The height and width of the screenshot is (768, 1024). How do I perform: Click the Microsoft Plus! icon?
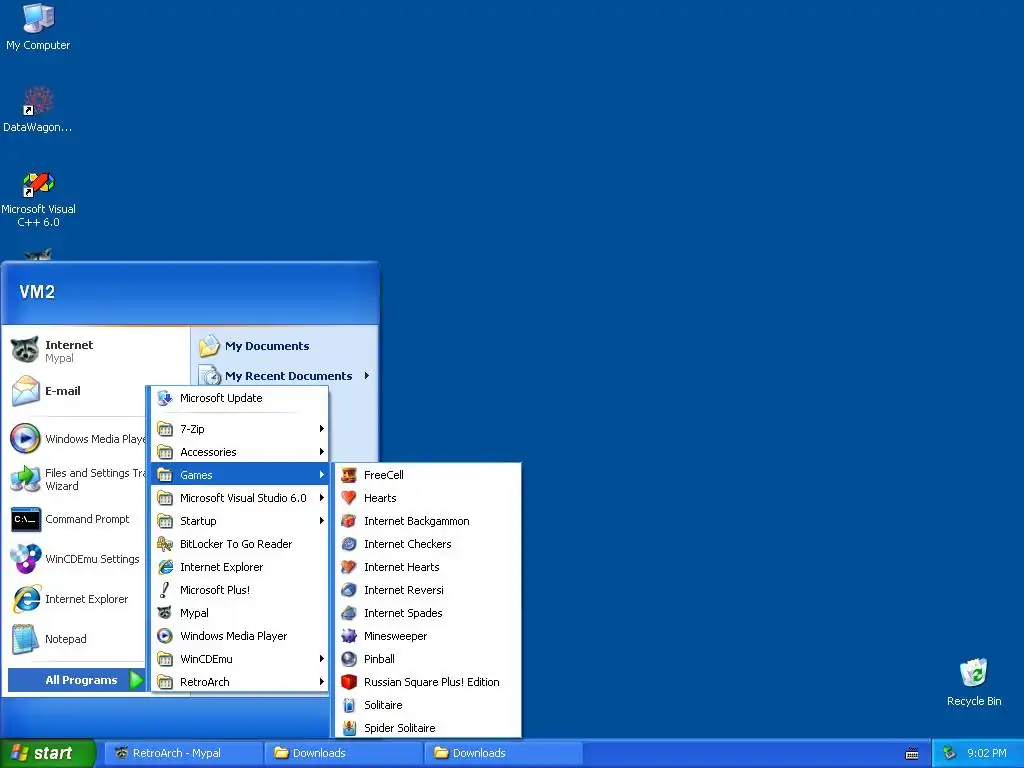[x=165, y=590]
